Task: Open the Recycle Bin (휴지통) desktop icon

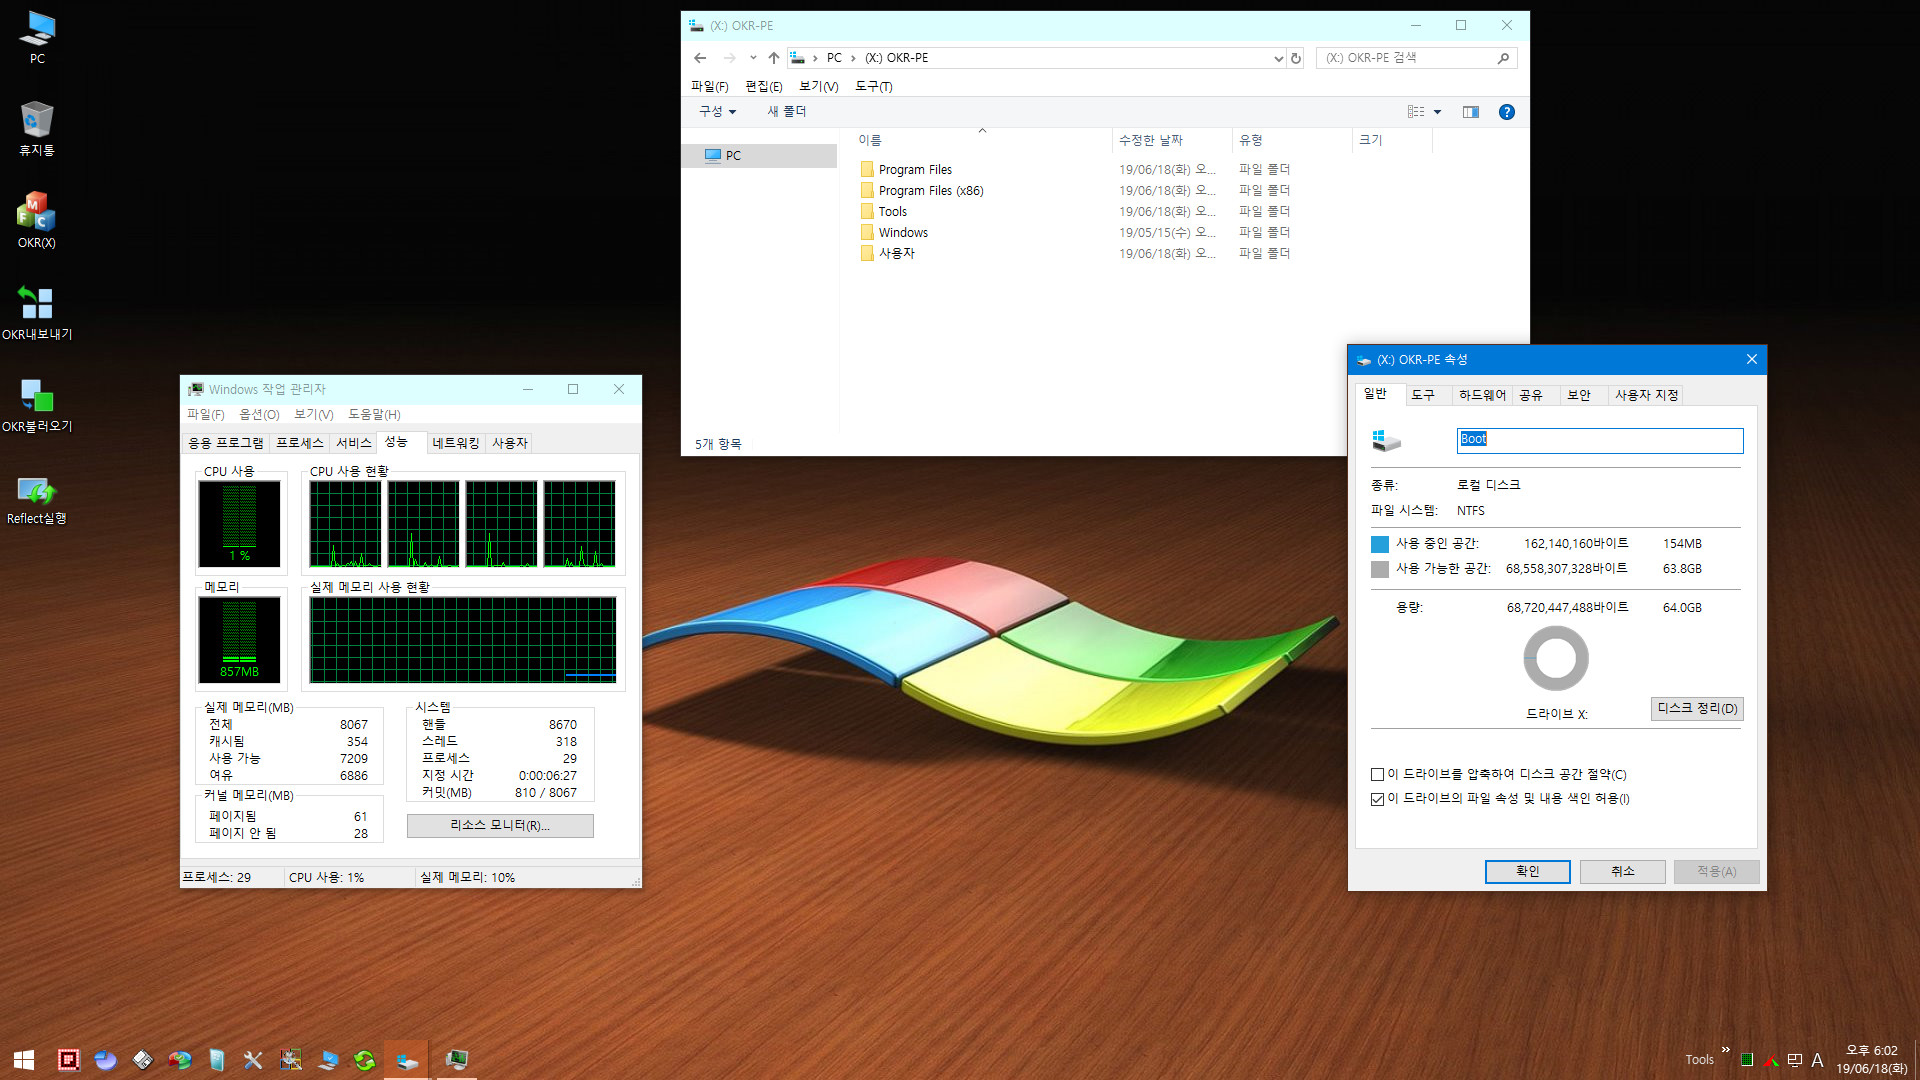Action: [x=37, y=129]
